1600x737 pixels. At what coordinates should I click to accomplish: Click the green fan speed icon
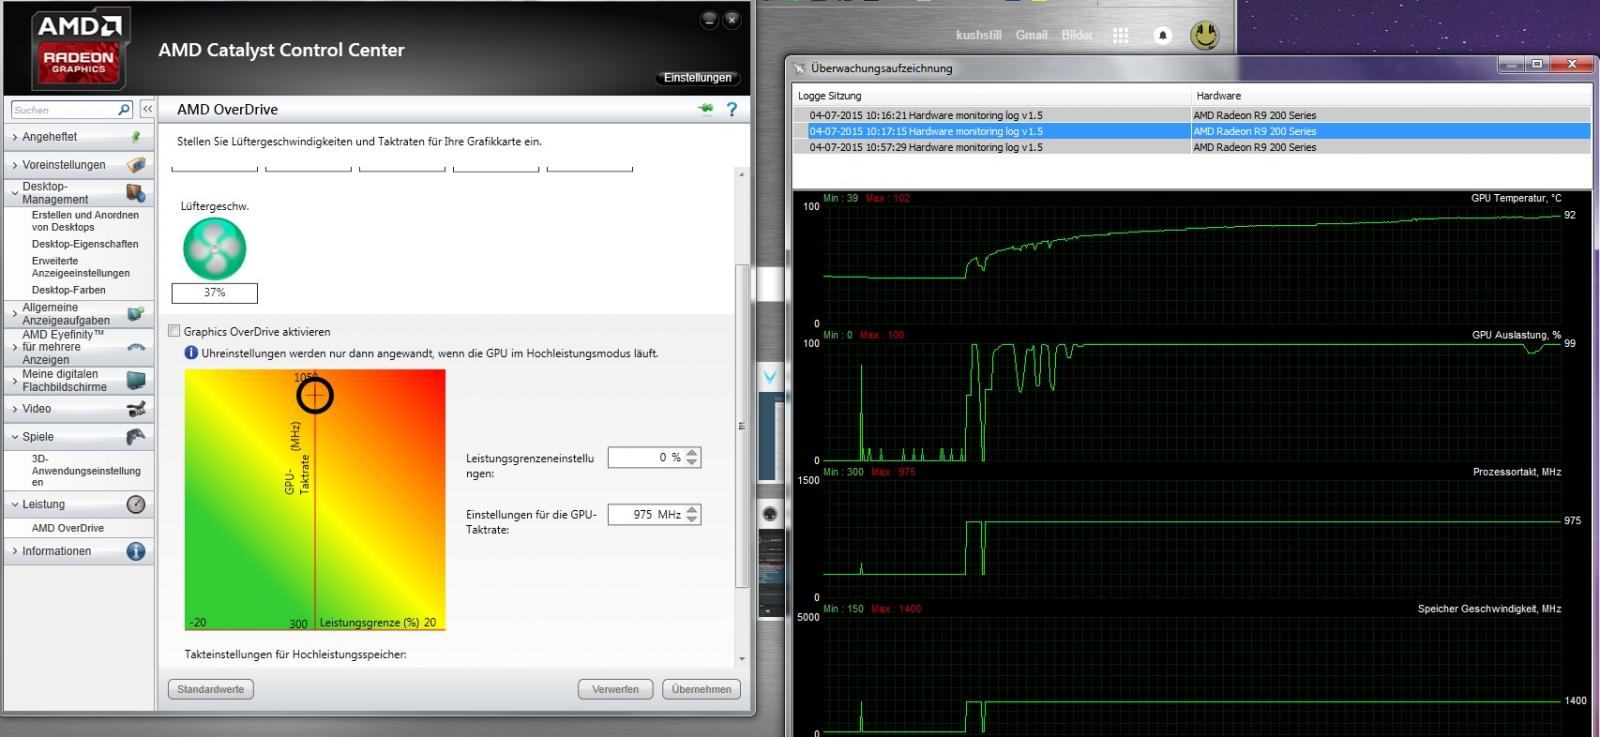point(214,249)
